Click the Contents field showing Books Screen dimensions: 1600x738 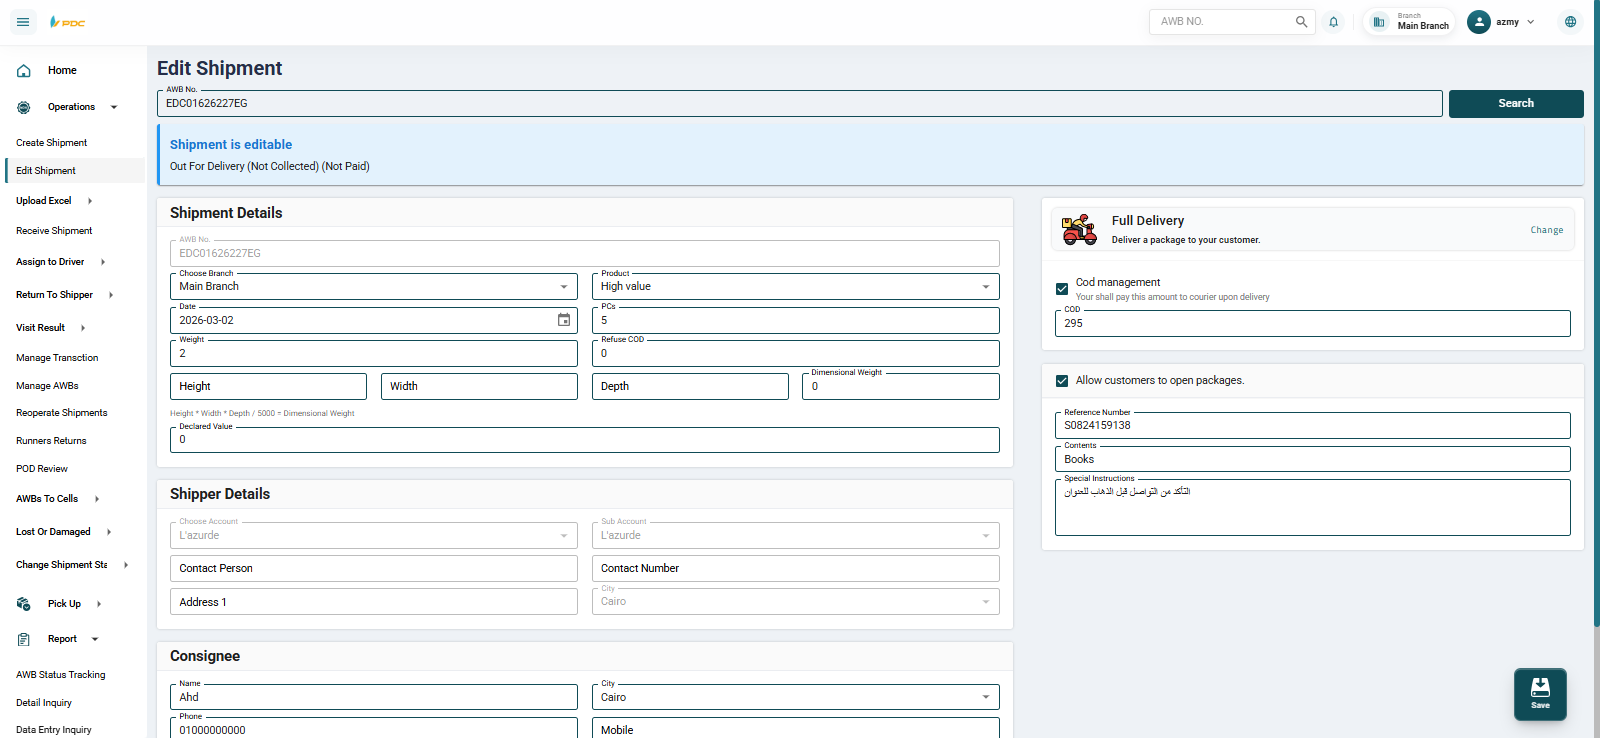pos(1313,459)
